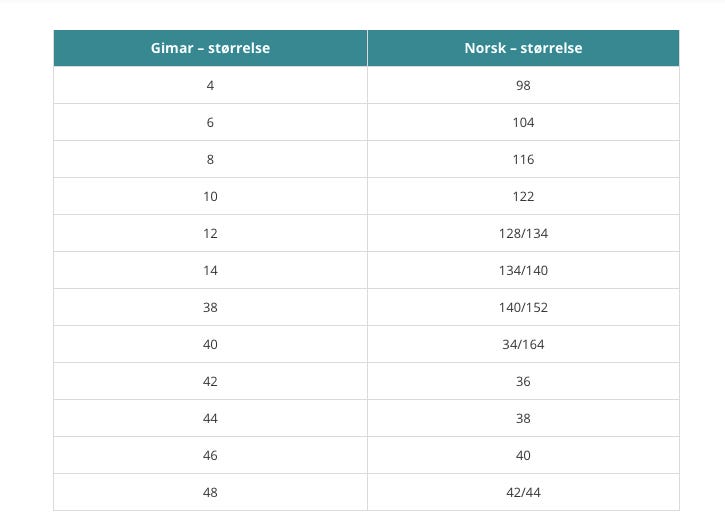
Task: Select the 140/152 Norwegian size cell
Action: tap(523, 307)
